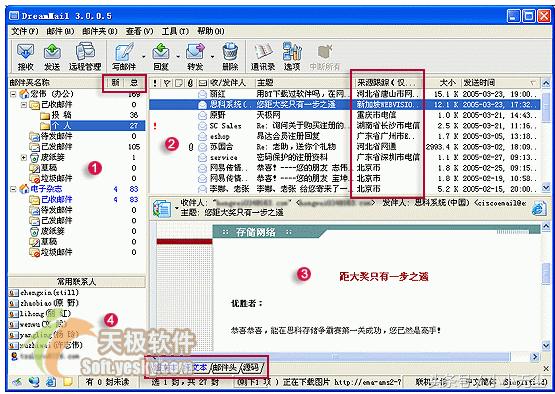This screenshot has width=555, height=394.
Task: Collapse the 电子杂志 account tree
Action: (13, 189)
